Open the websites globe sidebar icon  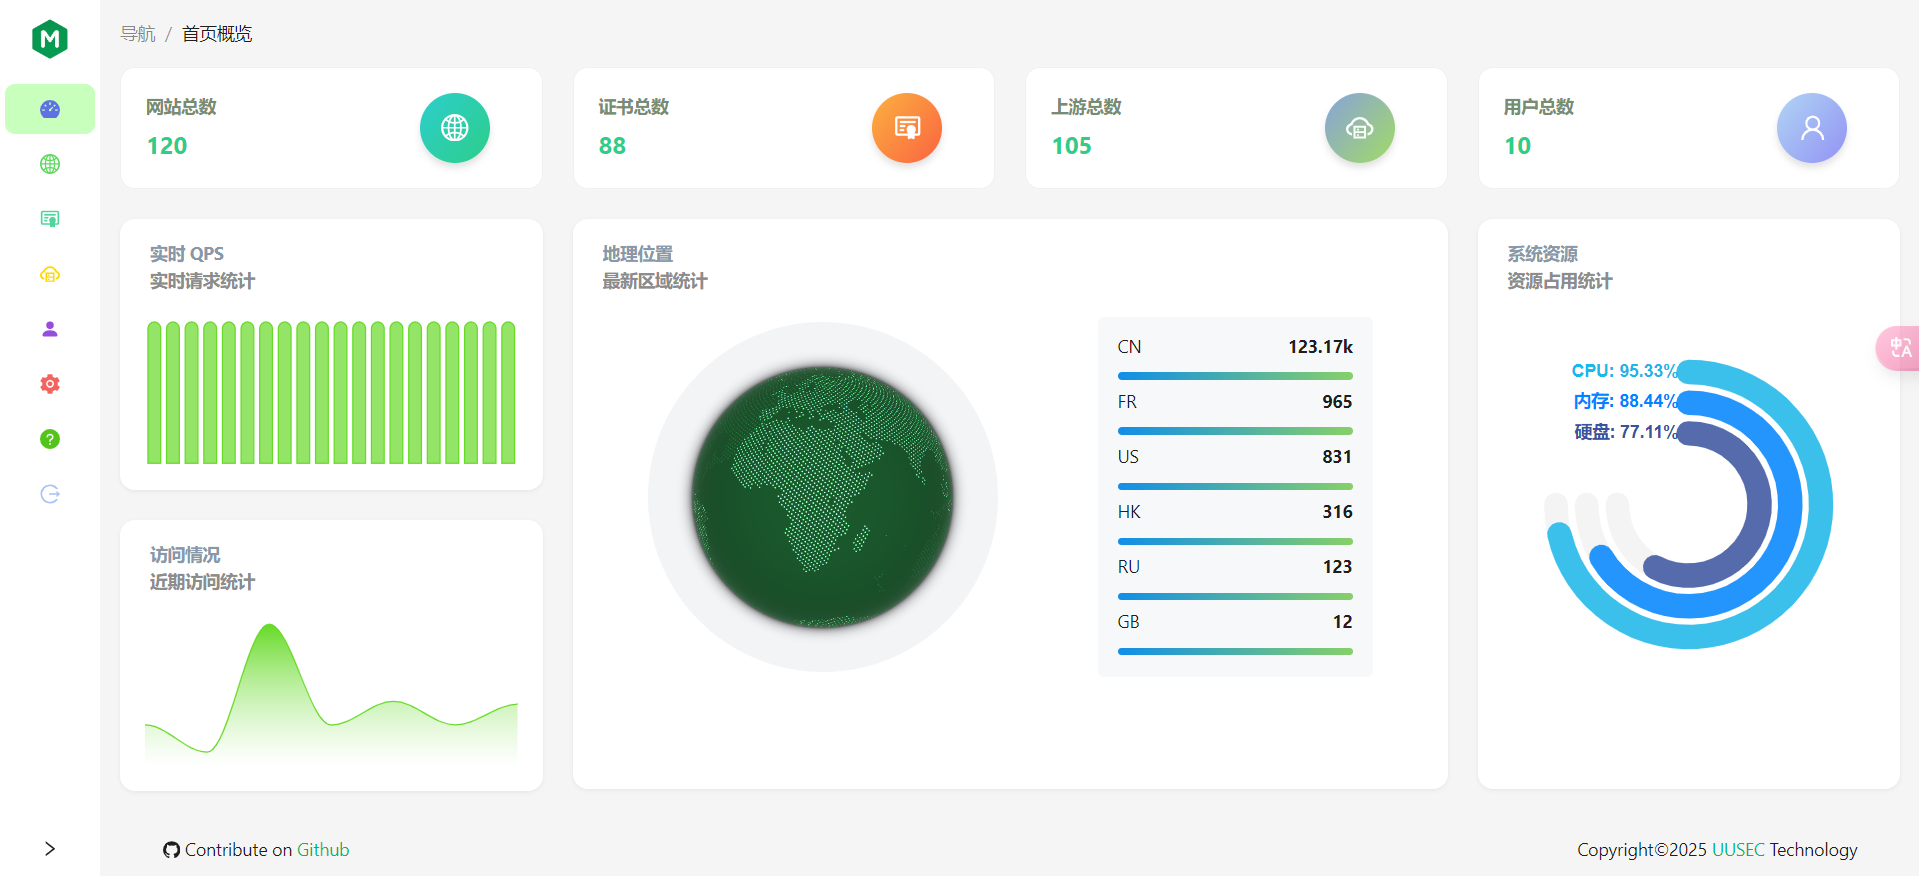click(50, 164)
